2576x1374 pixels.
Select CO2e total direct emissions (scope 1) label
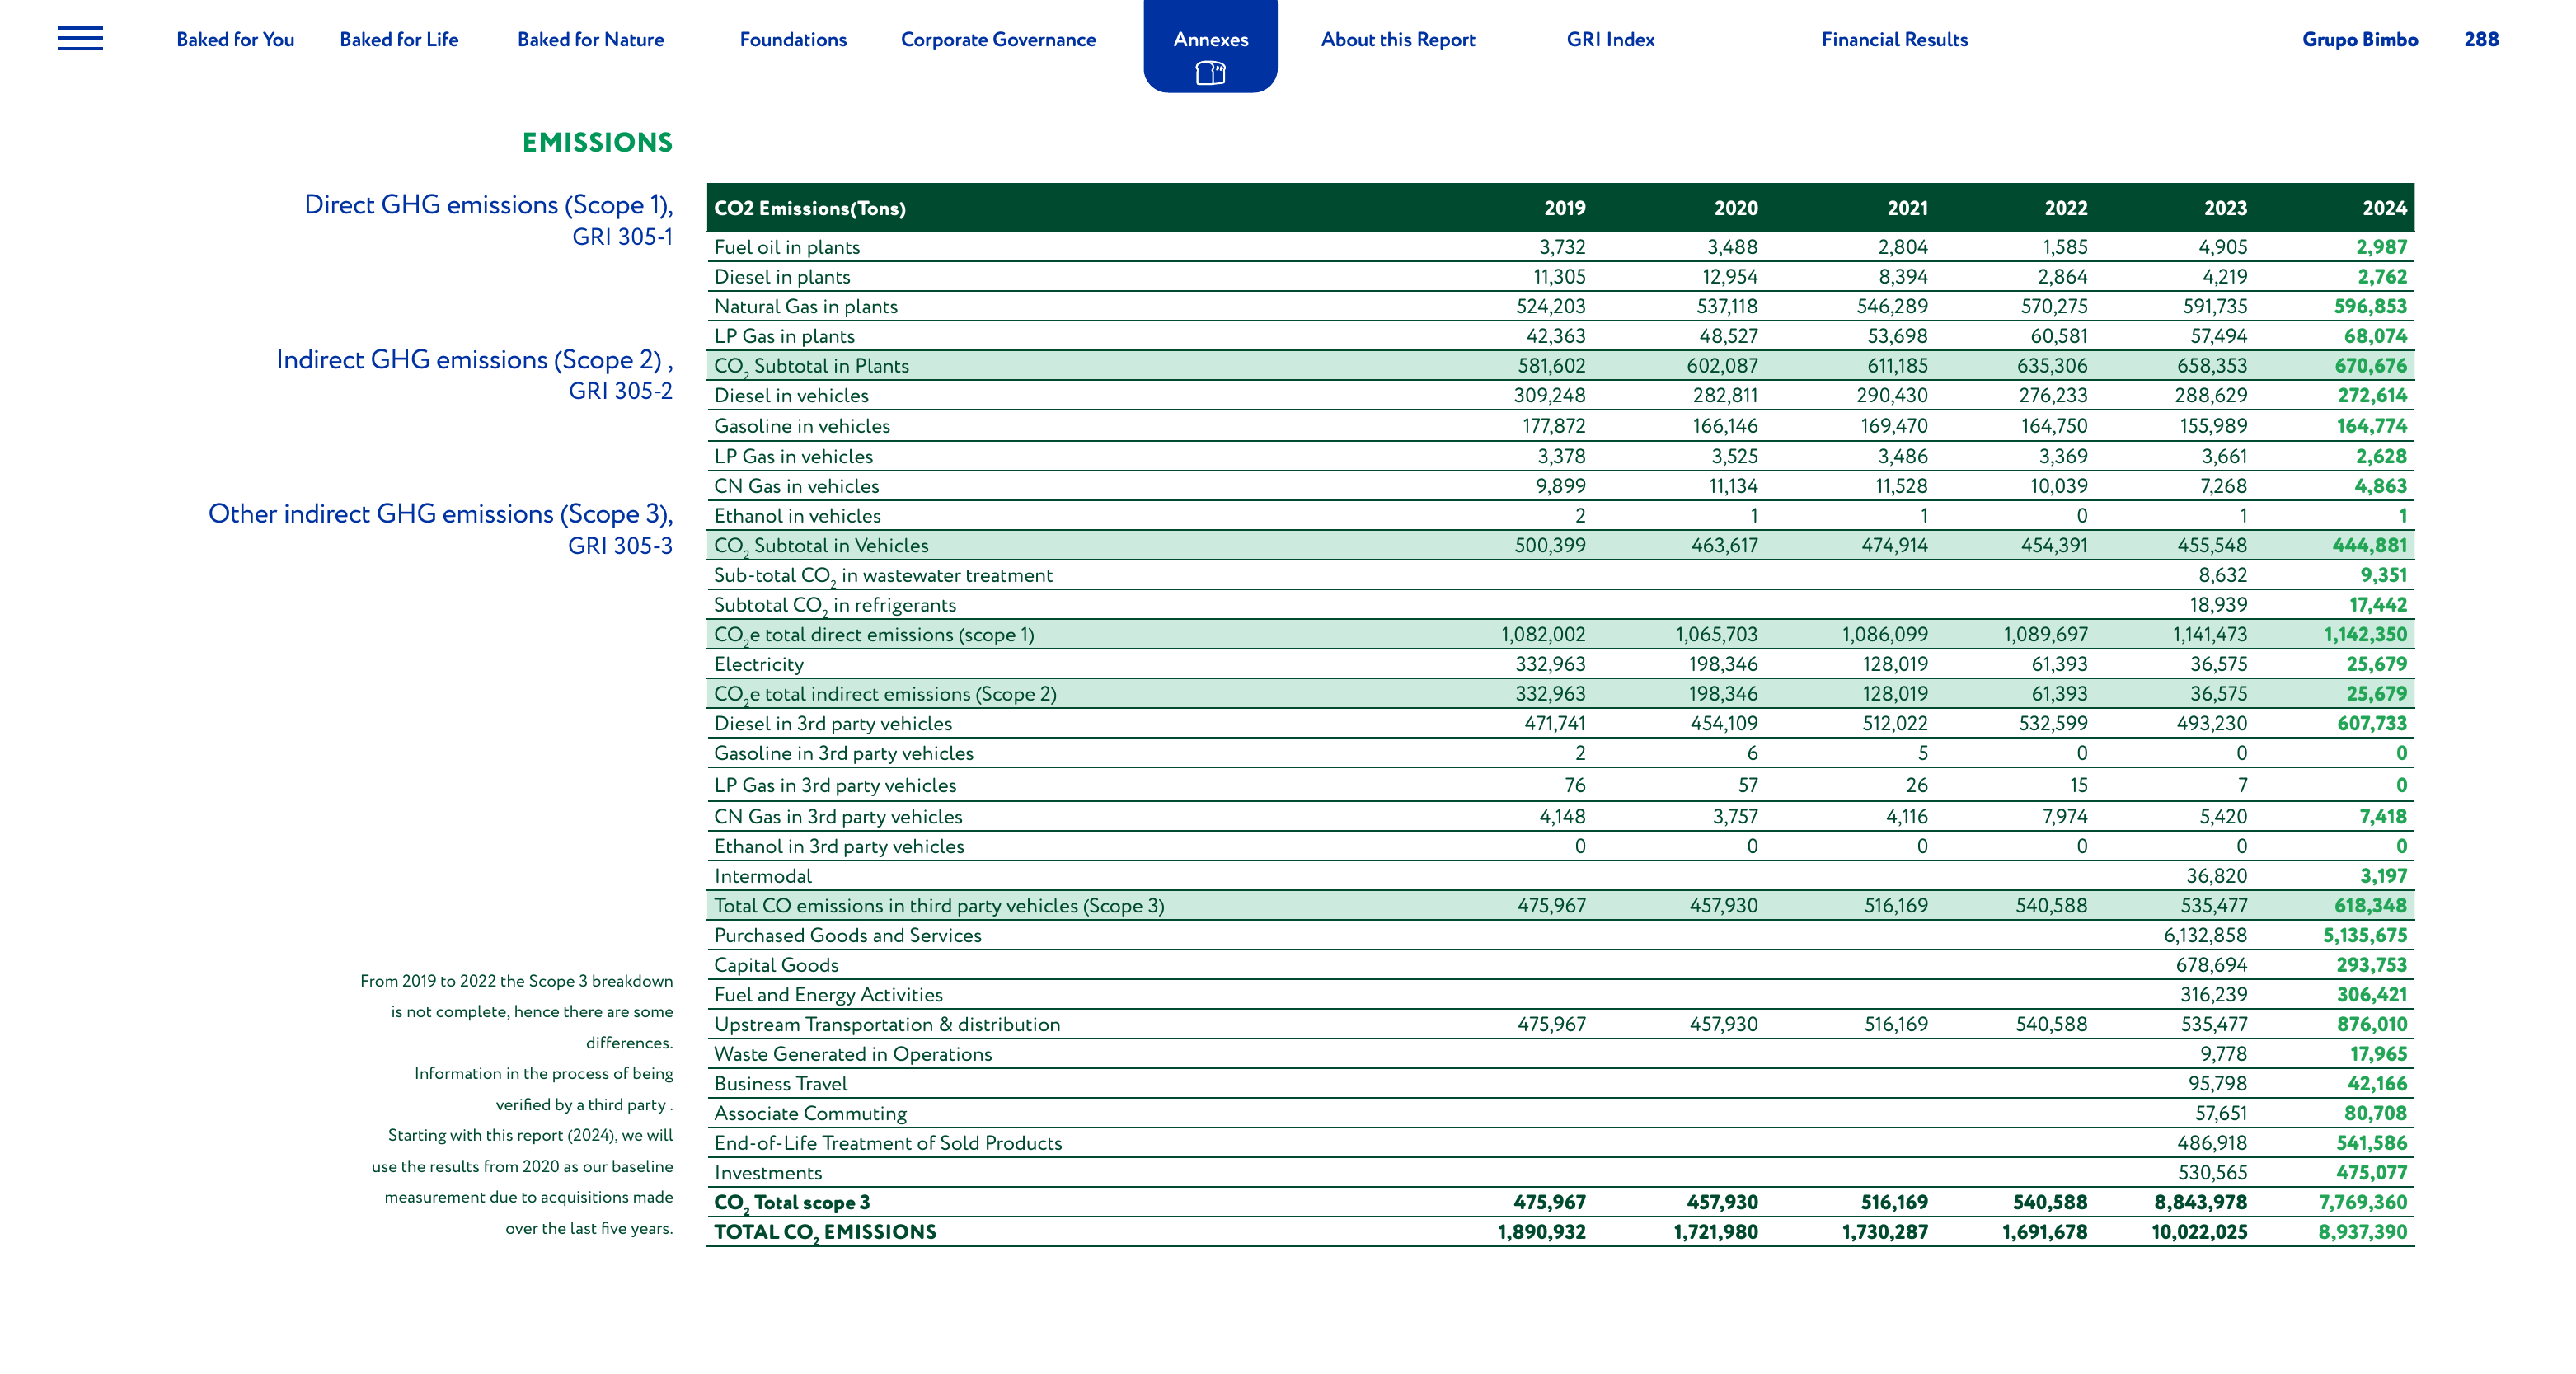pos(874,635)
